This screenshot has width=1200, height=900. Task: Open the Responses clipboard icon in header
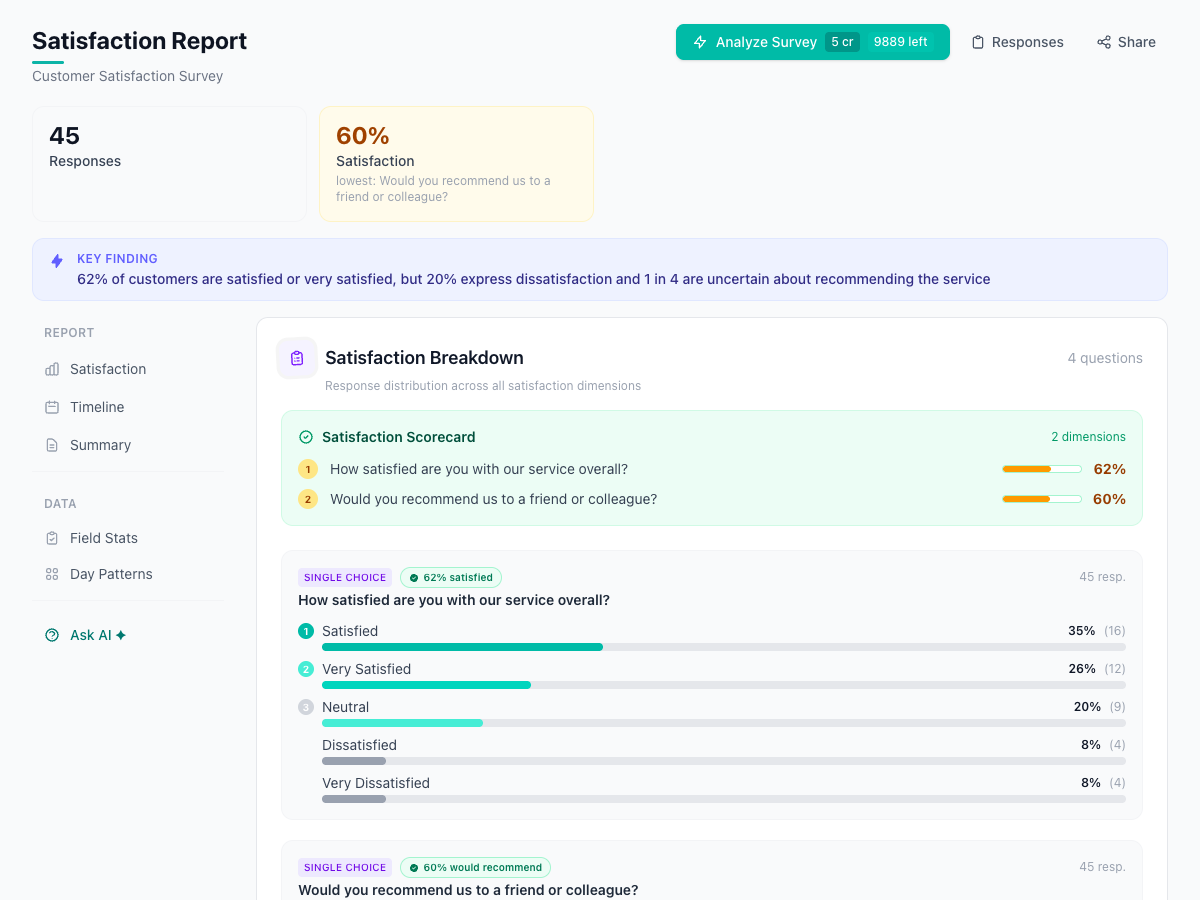[x=976, y=42]
